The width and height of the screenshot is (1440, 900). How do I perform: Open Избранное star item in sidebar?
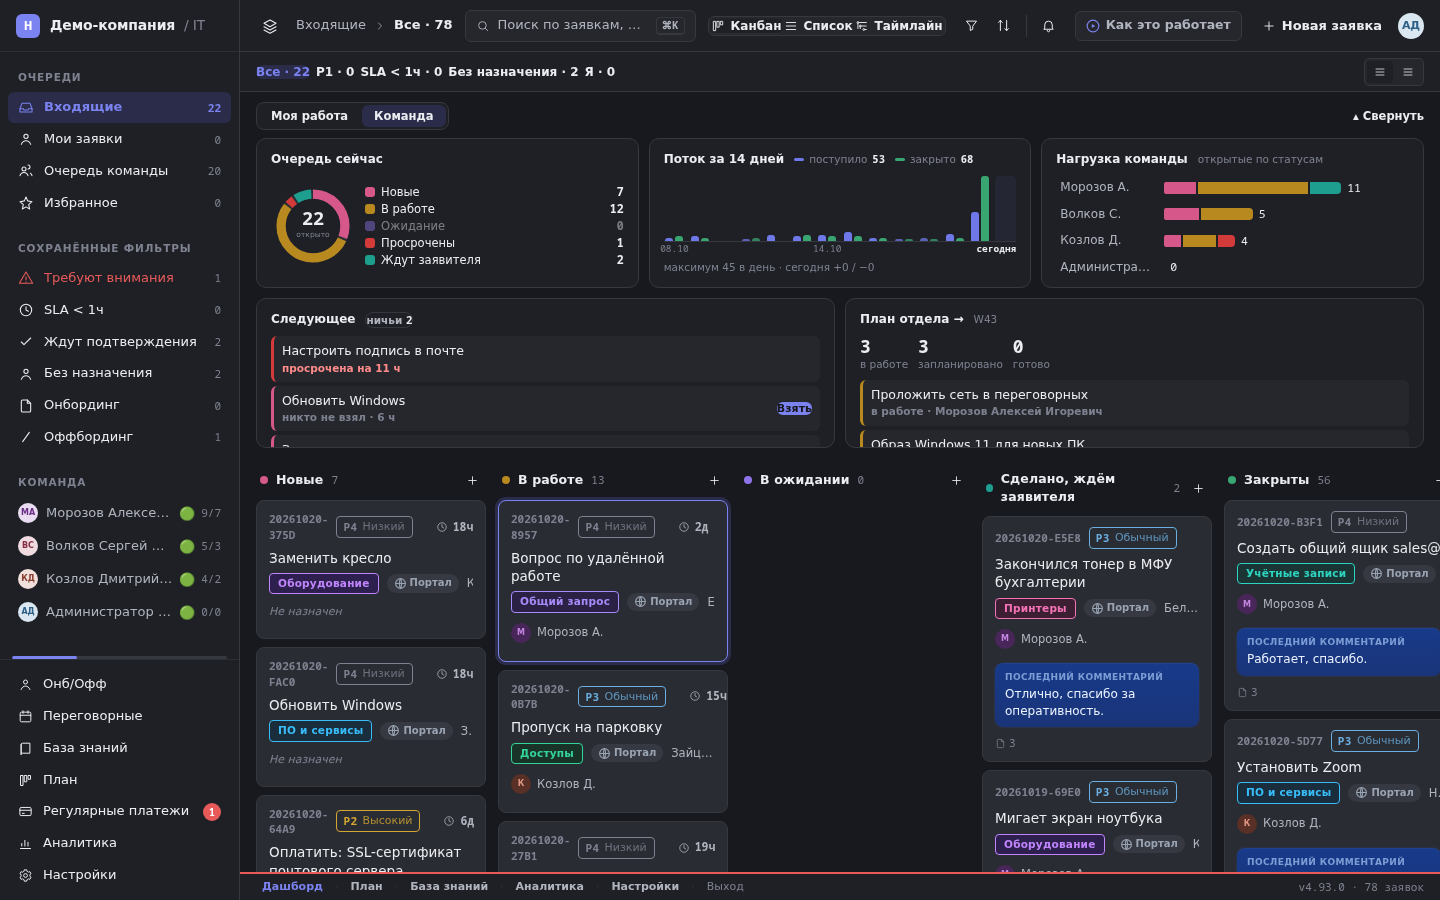point(119,203)
